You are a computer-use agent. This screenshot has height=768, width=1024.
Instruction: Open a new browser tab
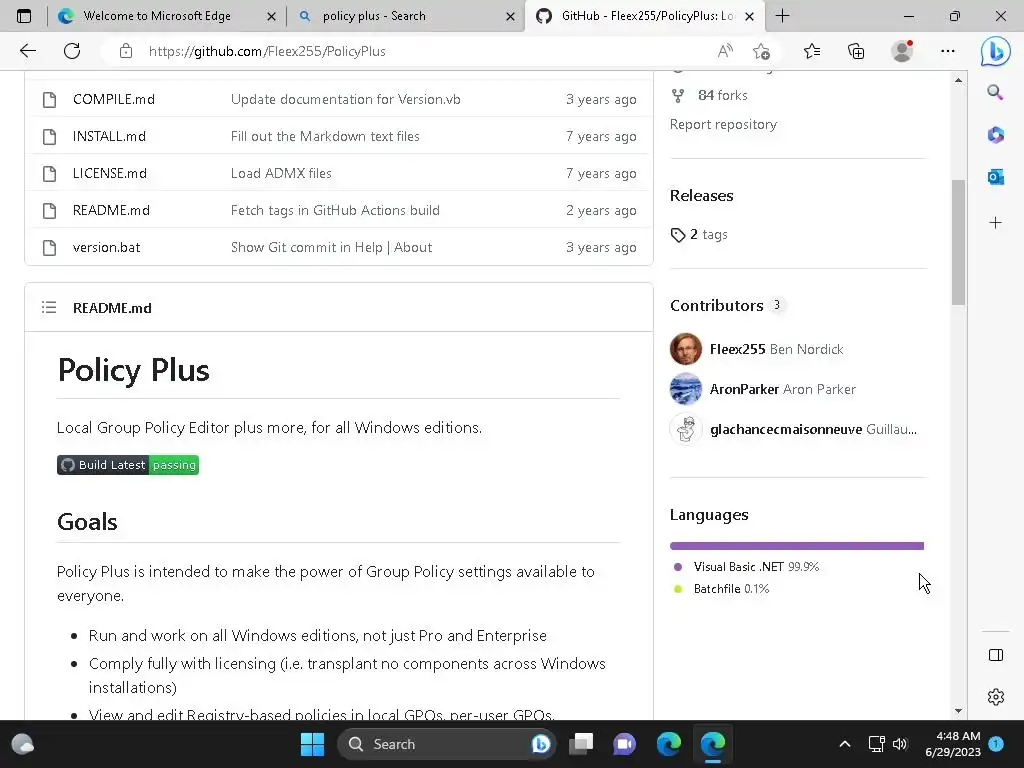[x=782, y=16]
